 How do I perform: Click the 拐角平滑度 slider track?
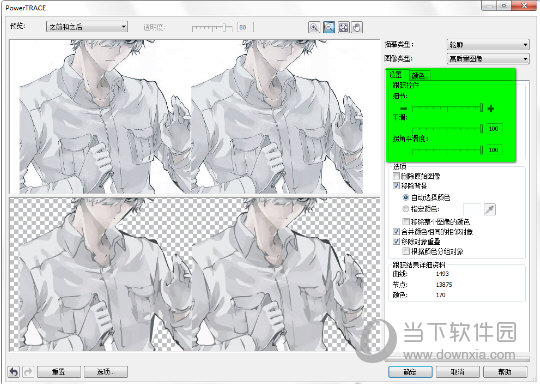(447, 150)
